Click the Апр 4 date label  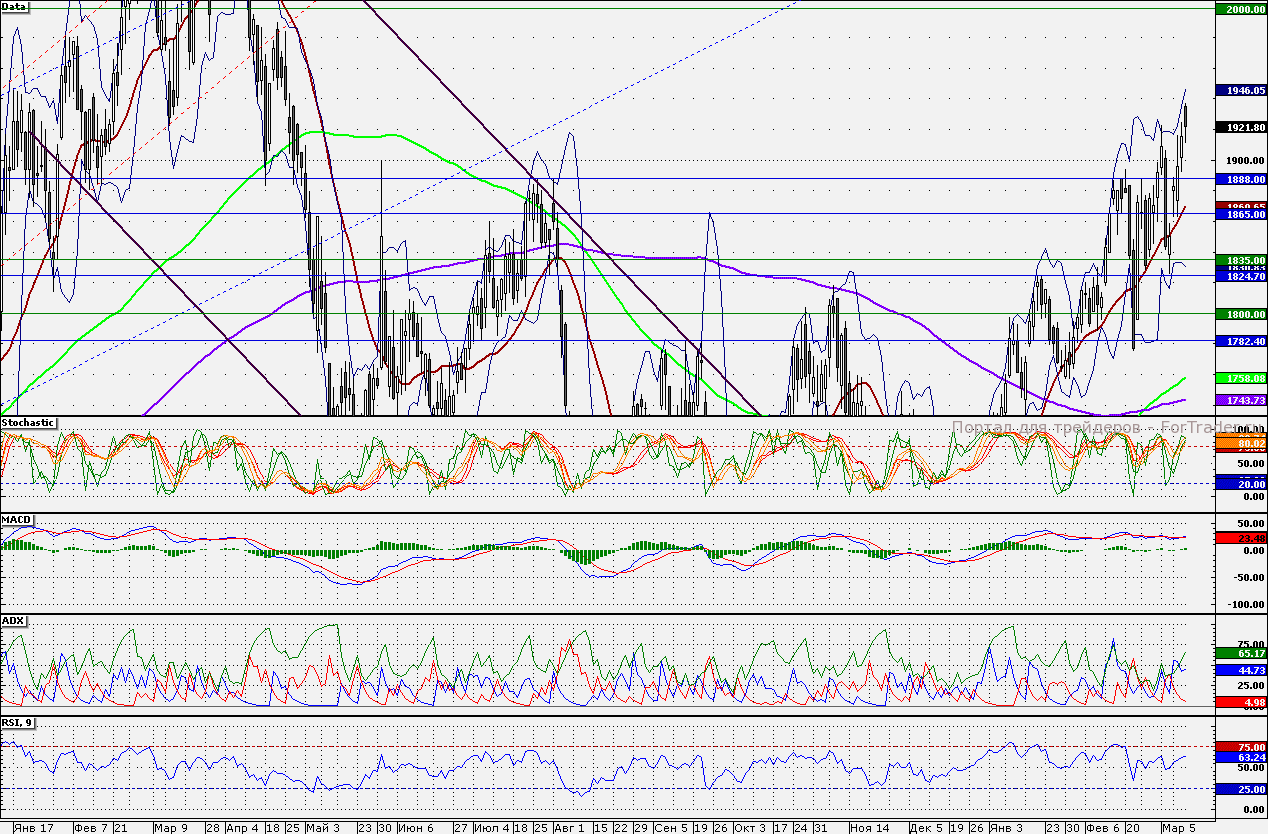[242, 828]
